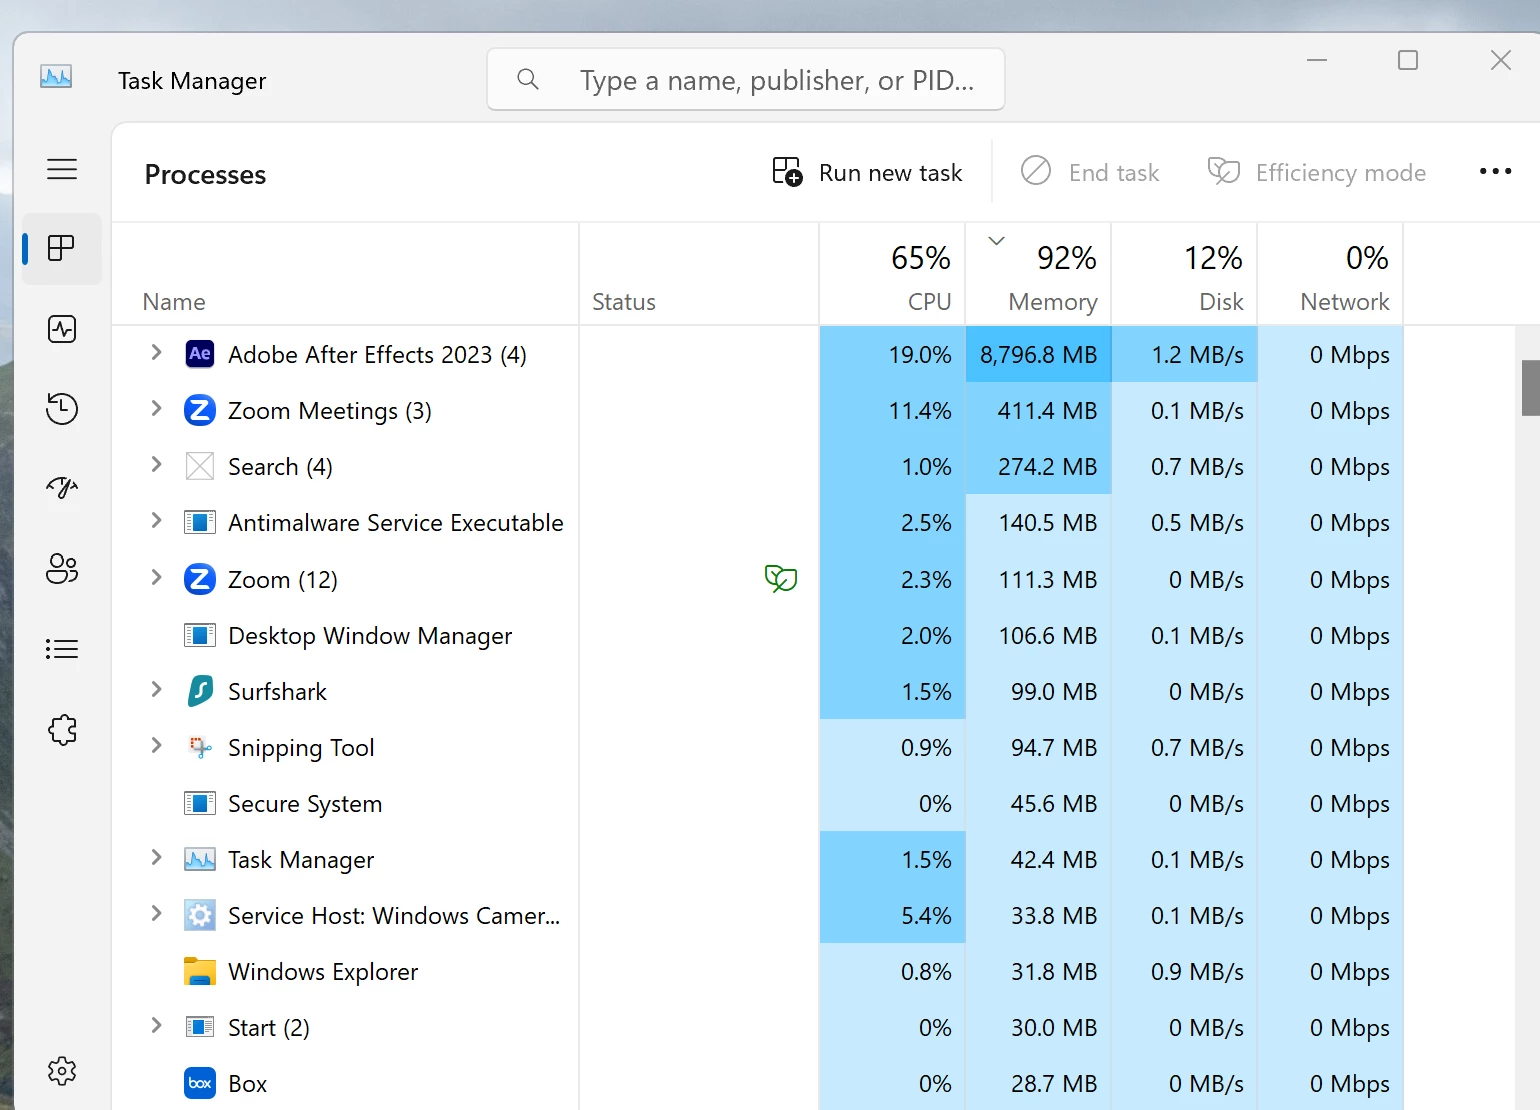
Task: Click the 411.4 MB memory value
Action: tap(1047, 411)
